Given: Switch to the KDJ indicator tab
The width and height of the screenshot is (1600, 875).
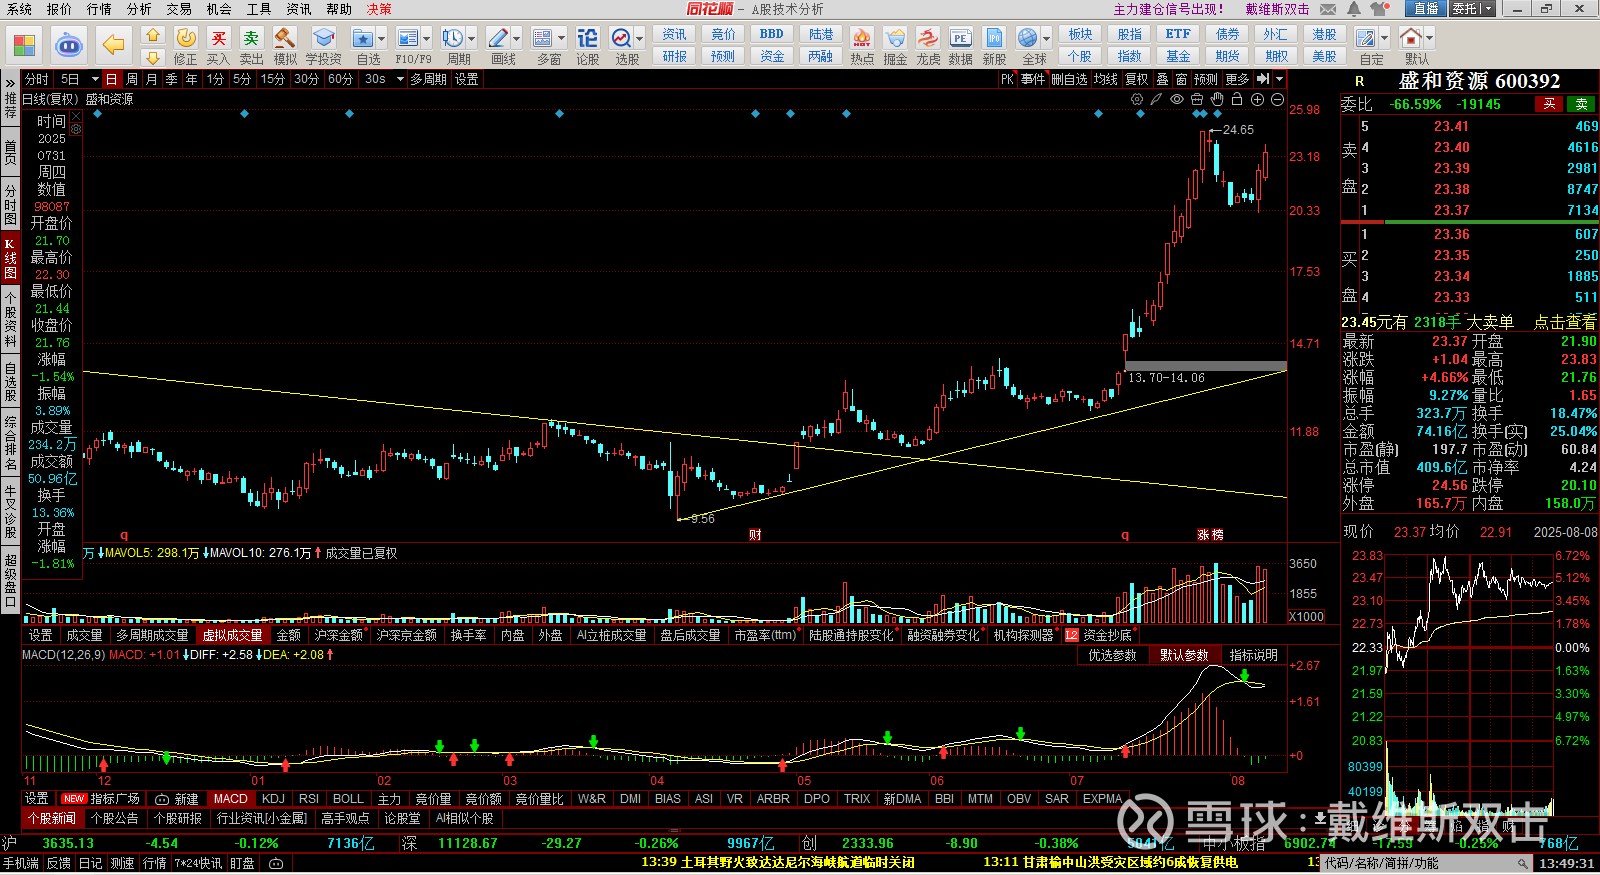Looking at the screenshot, I should click(273, 799).
